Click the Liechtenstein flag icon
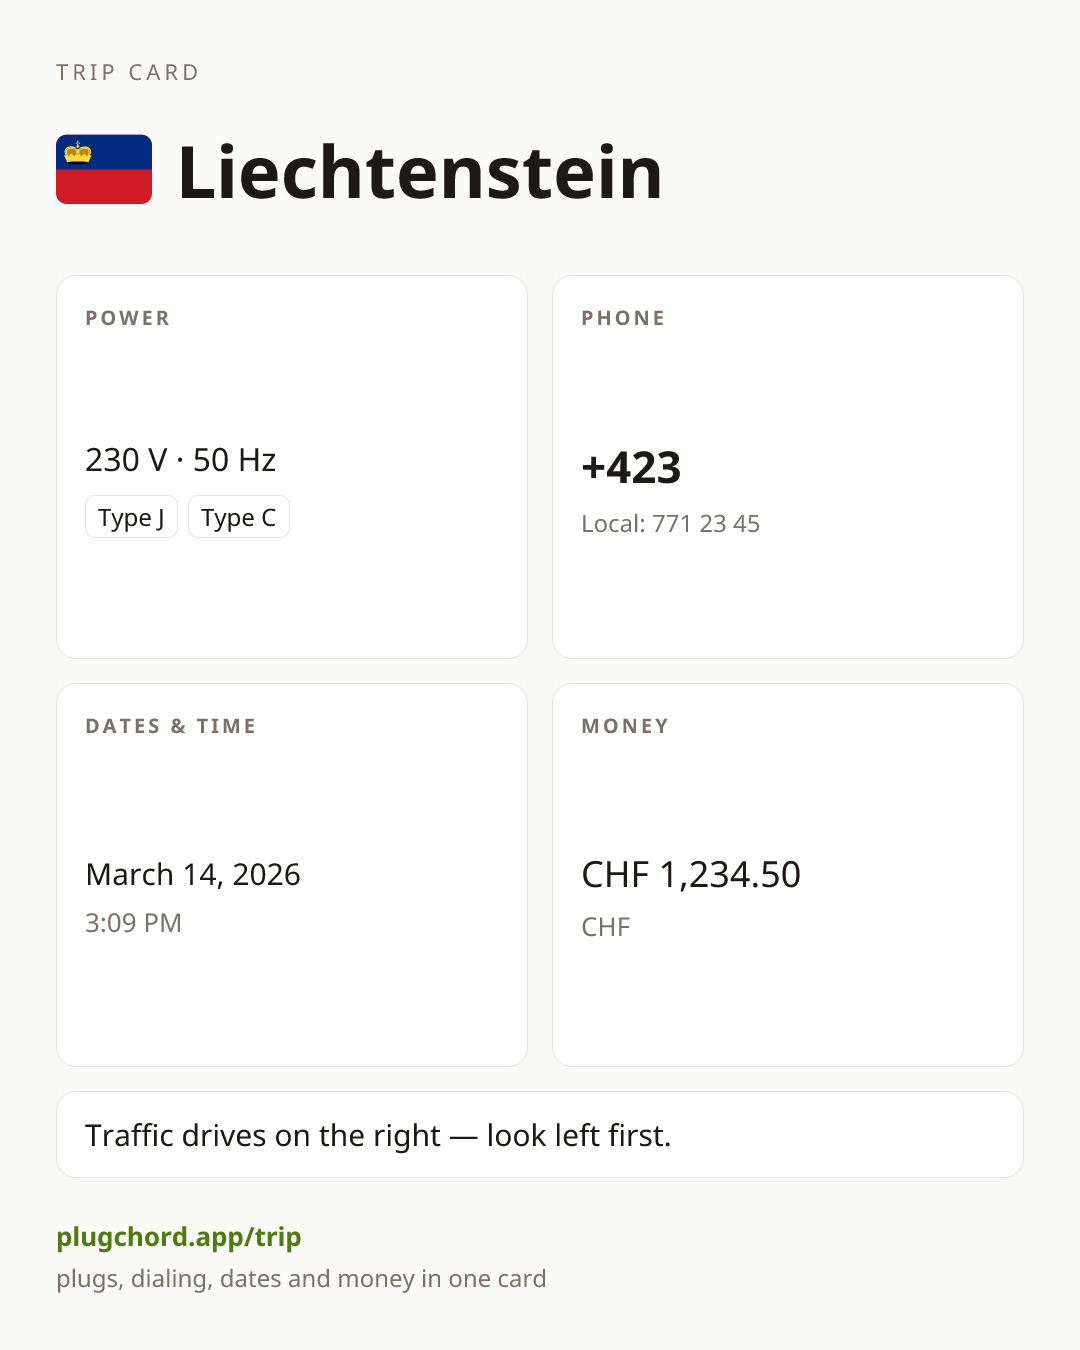Viewport: 1080px width, 1350px height. [x=104, y=169]
